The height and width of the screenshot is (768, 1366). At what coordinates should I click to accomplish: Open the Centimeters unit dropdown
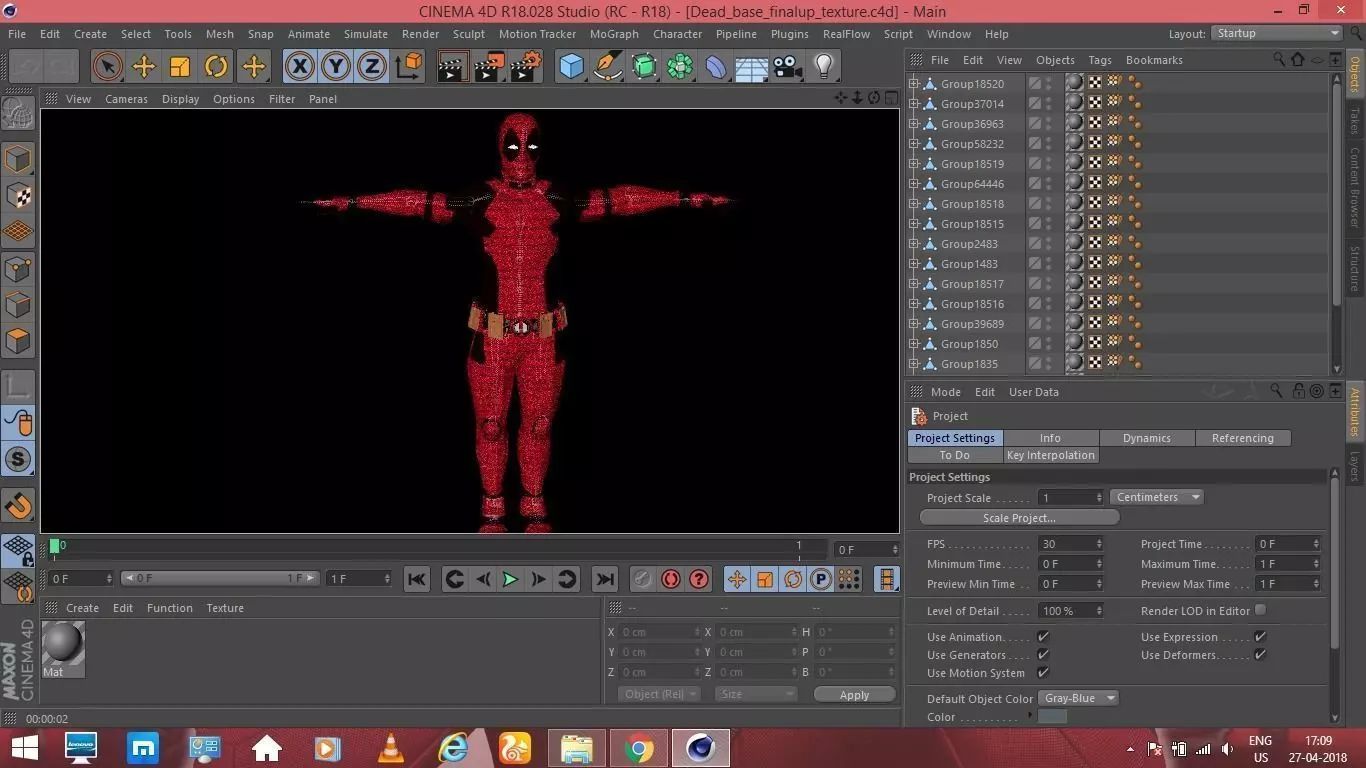point(1156,497)
